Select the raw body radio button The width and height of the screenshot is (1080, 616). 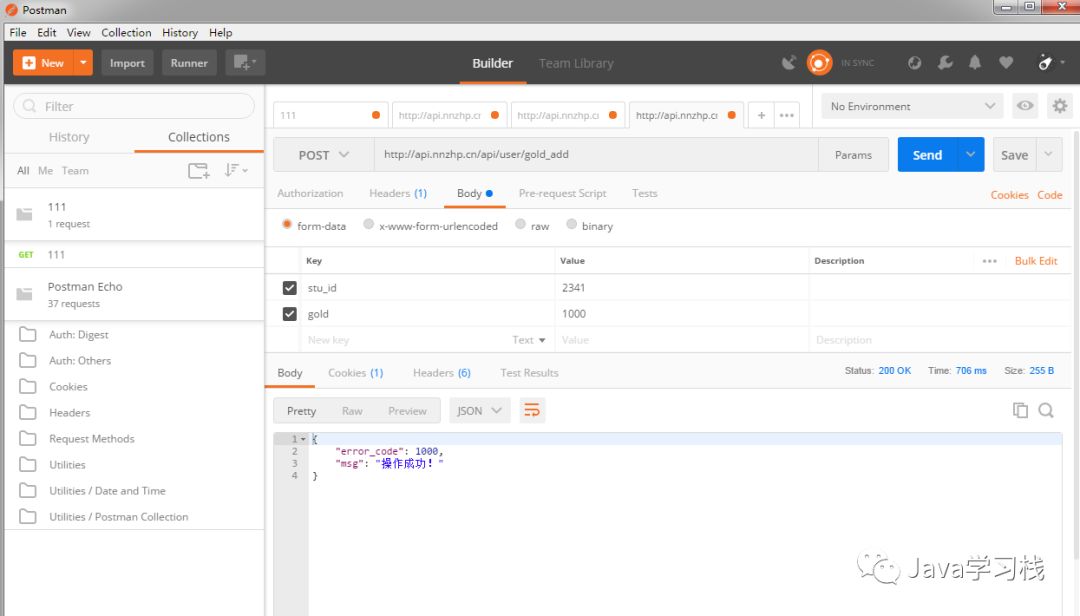(x=520, y=225)
